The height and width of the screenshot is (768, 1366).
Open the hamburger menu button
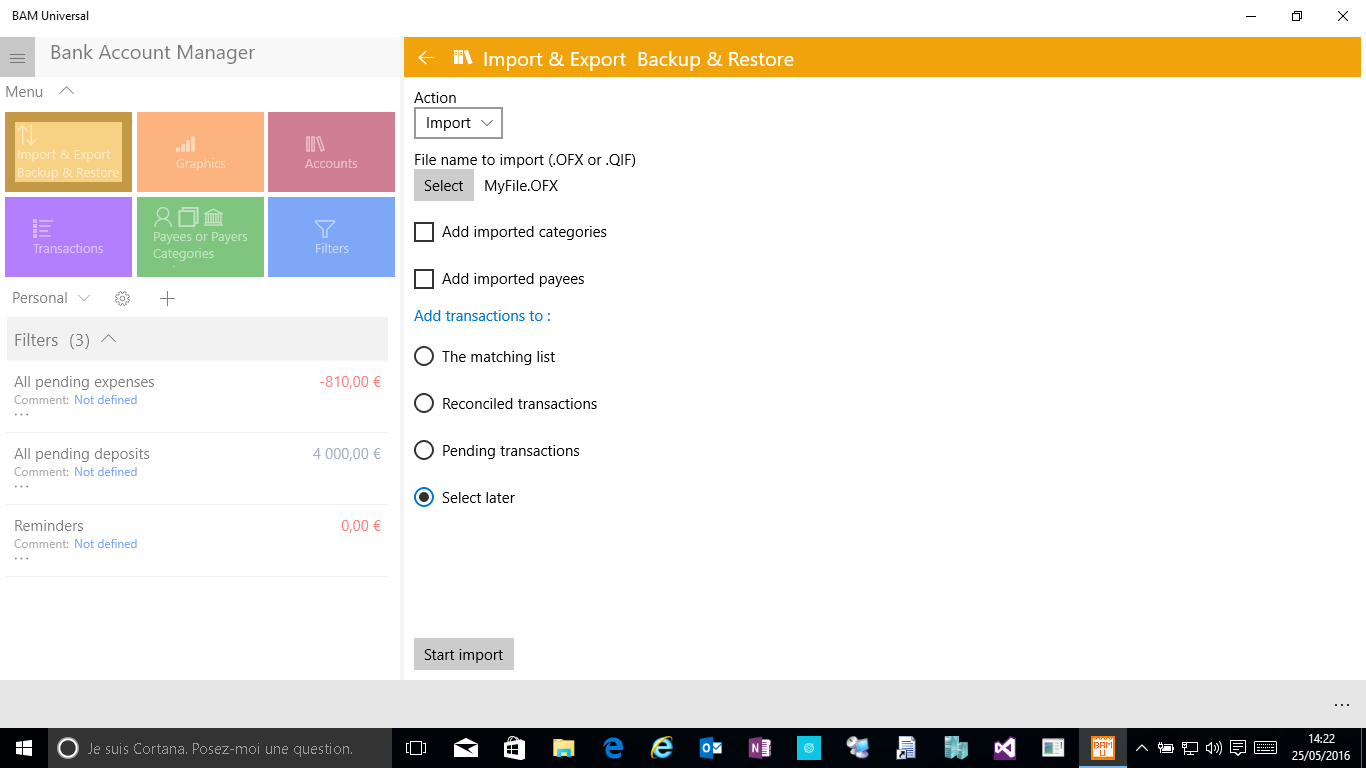(17, 58)
